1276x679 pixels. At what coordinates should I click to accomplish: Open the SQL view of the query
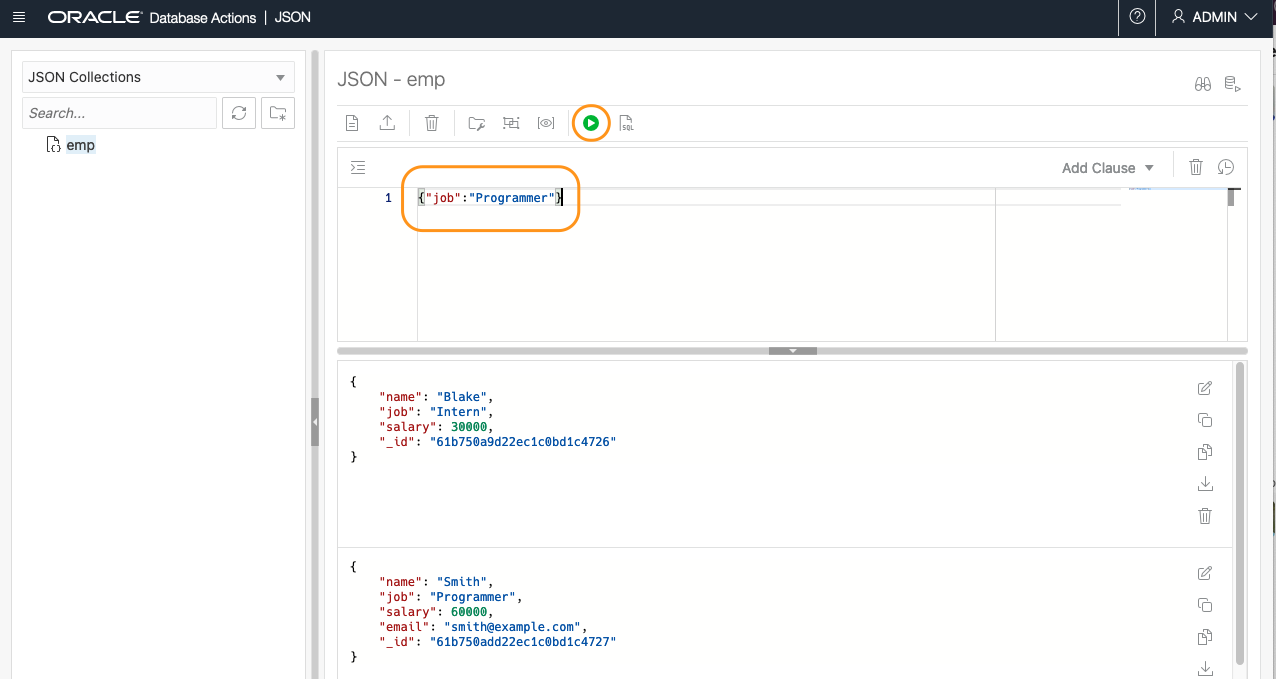(627, 122)
